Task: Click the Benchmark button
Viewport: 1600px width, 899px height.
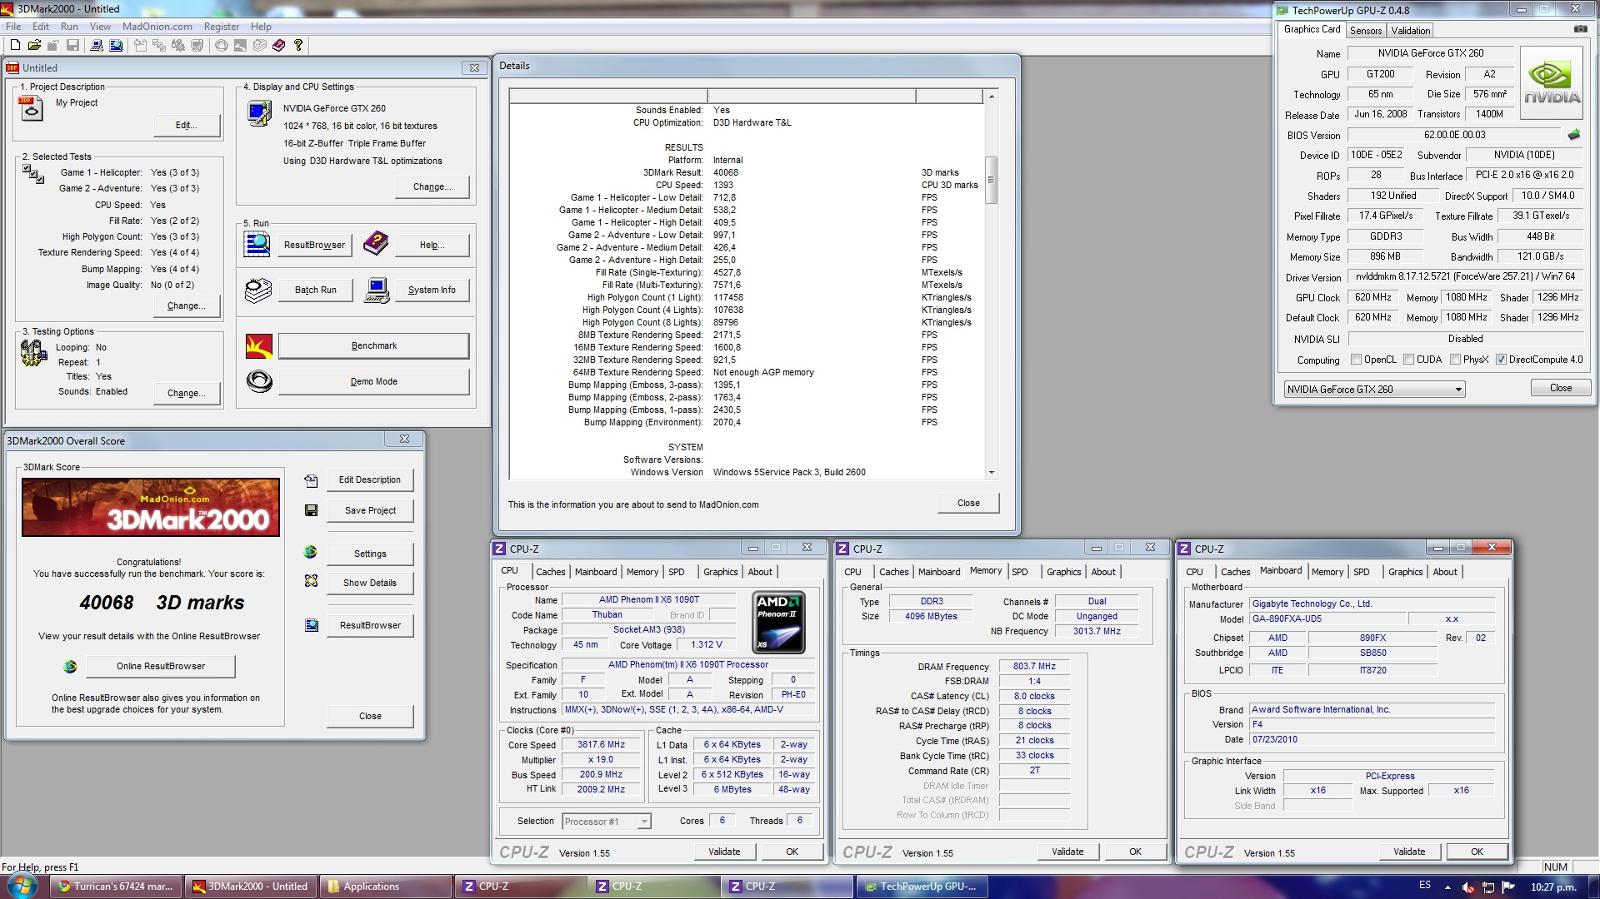Action: click(x=374, y=346)
